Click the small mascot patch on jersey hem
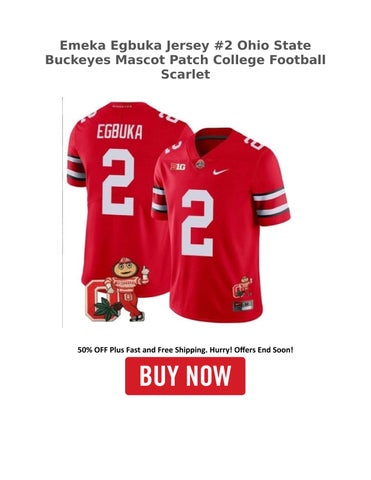 coord(242,287)
